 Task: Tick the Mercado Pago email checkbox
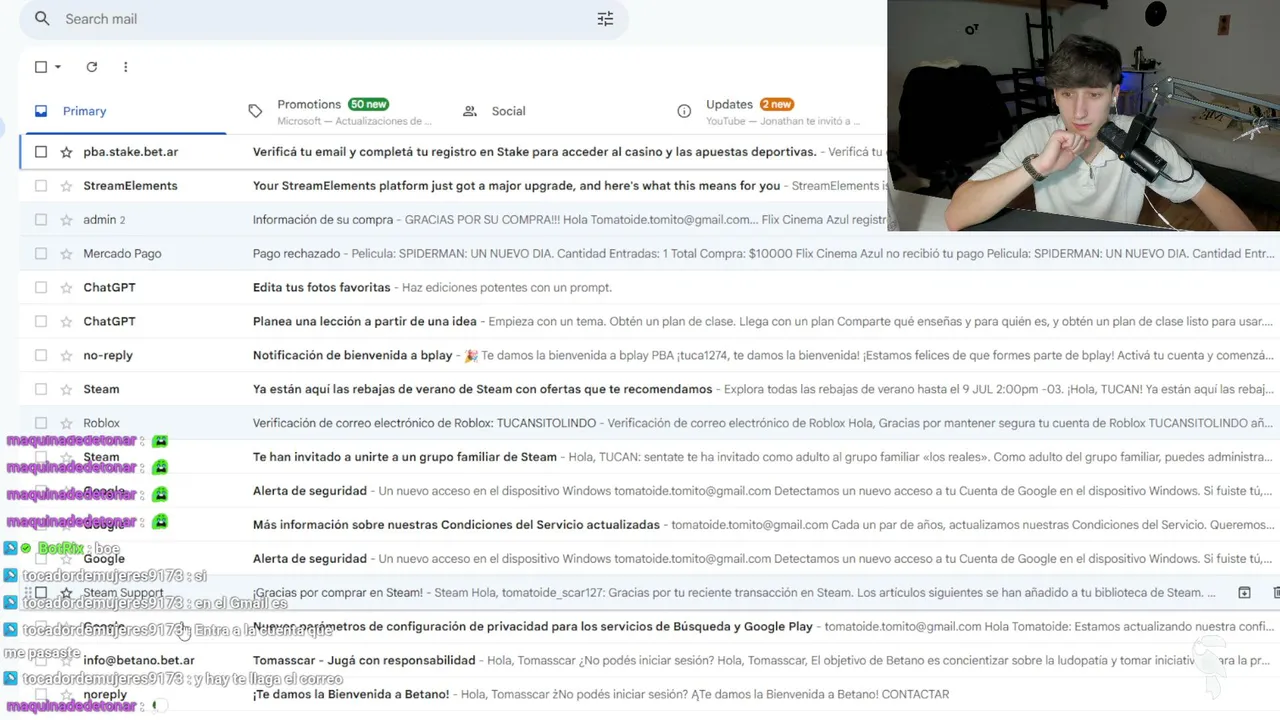[41, 254]
